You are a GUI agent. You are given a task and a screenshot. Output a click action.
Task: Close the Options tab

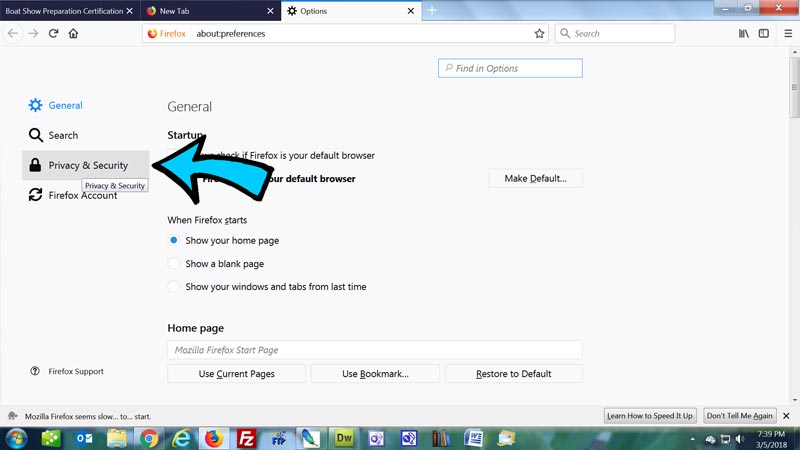click(x=411, y=11)
